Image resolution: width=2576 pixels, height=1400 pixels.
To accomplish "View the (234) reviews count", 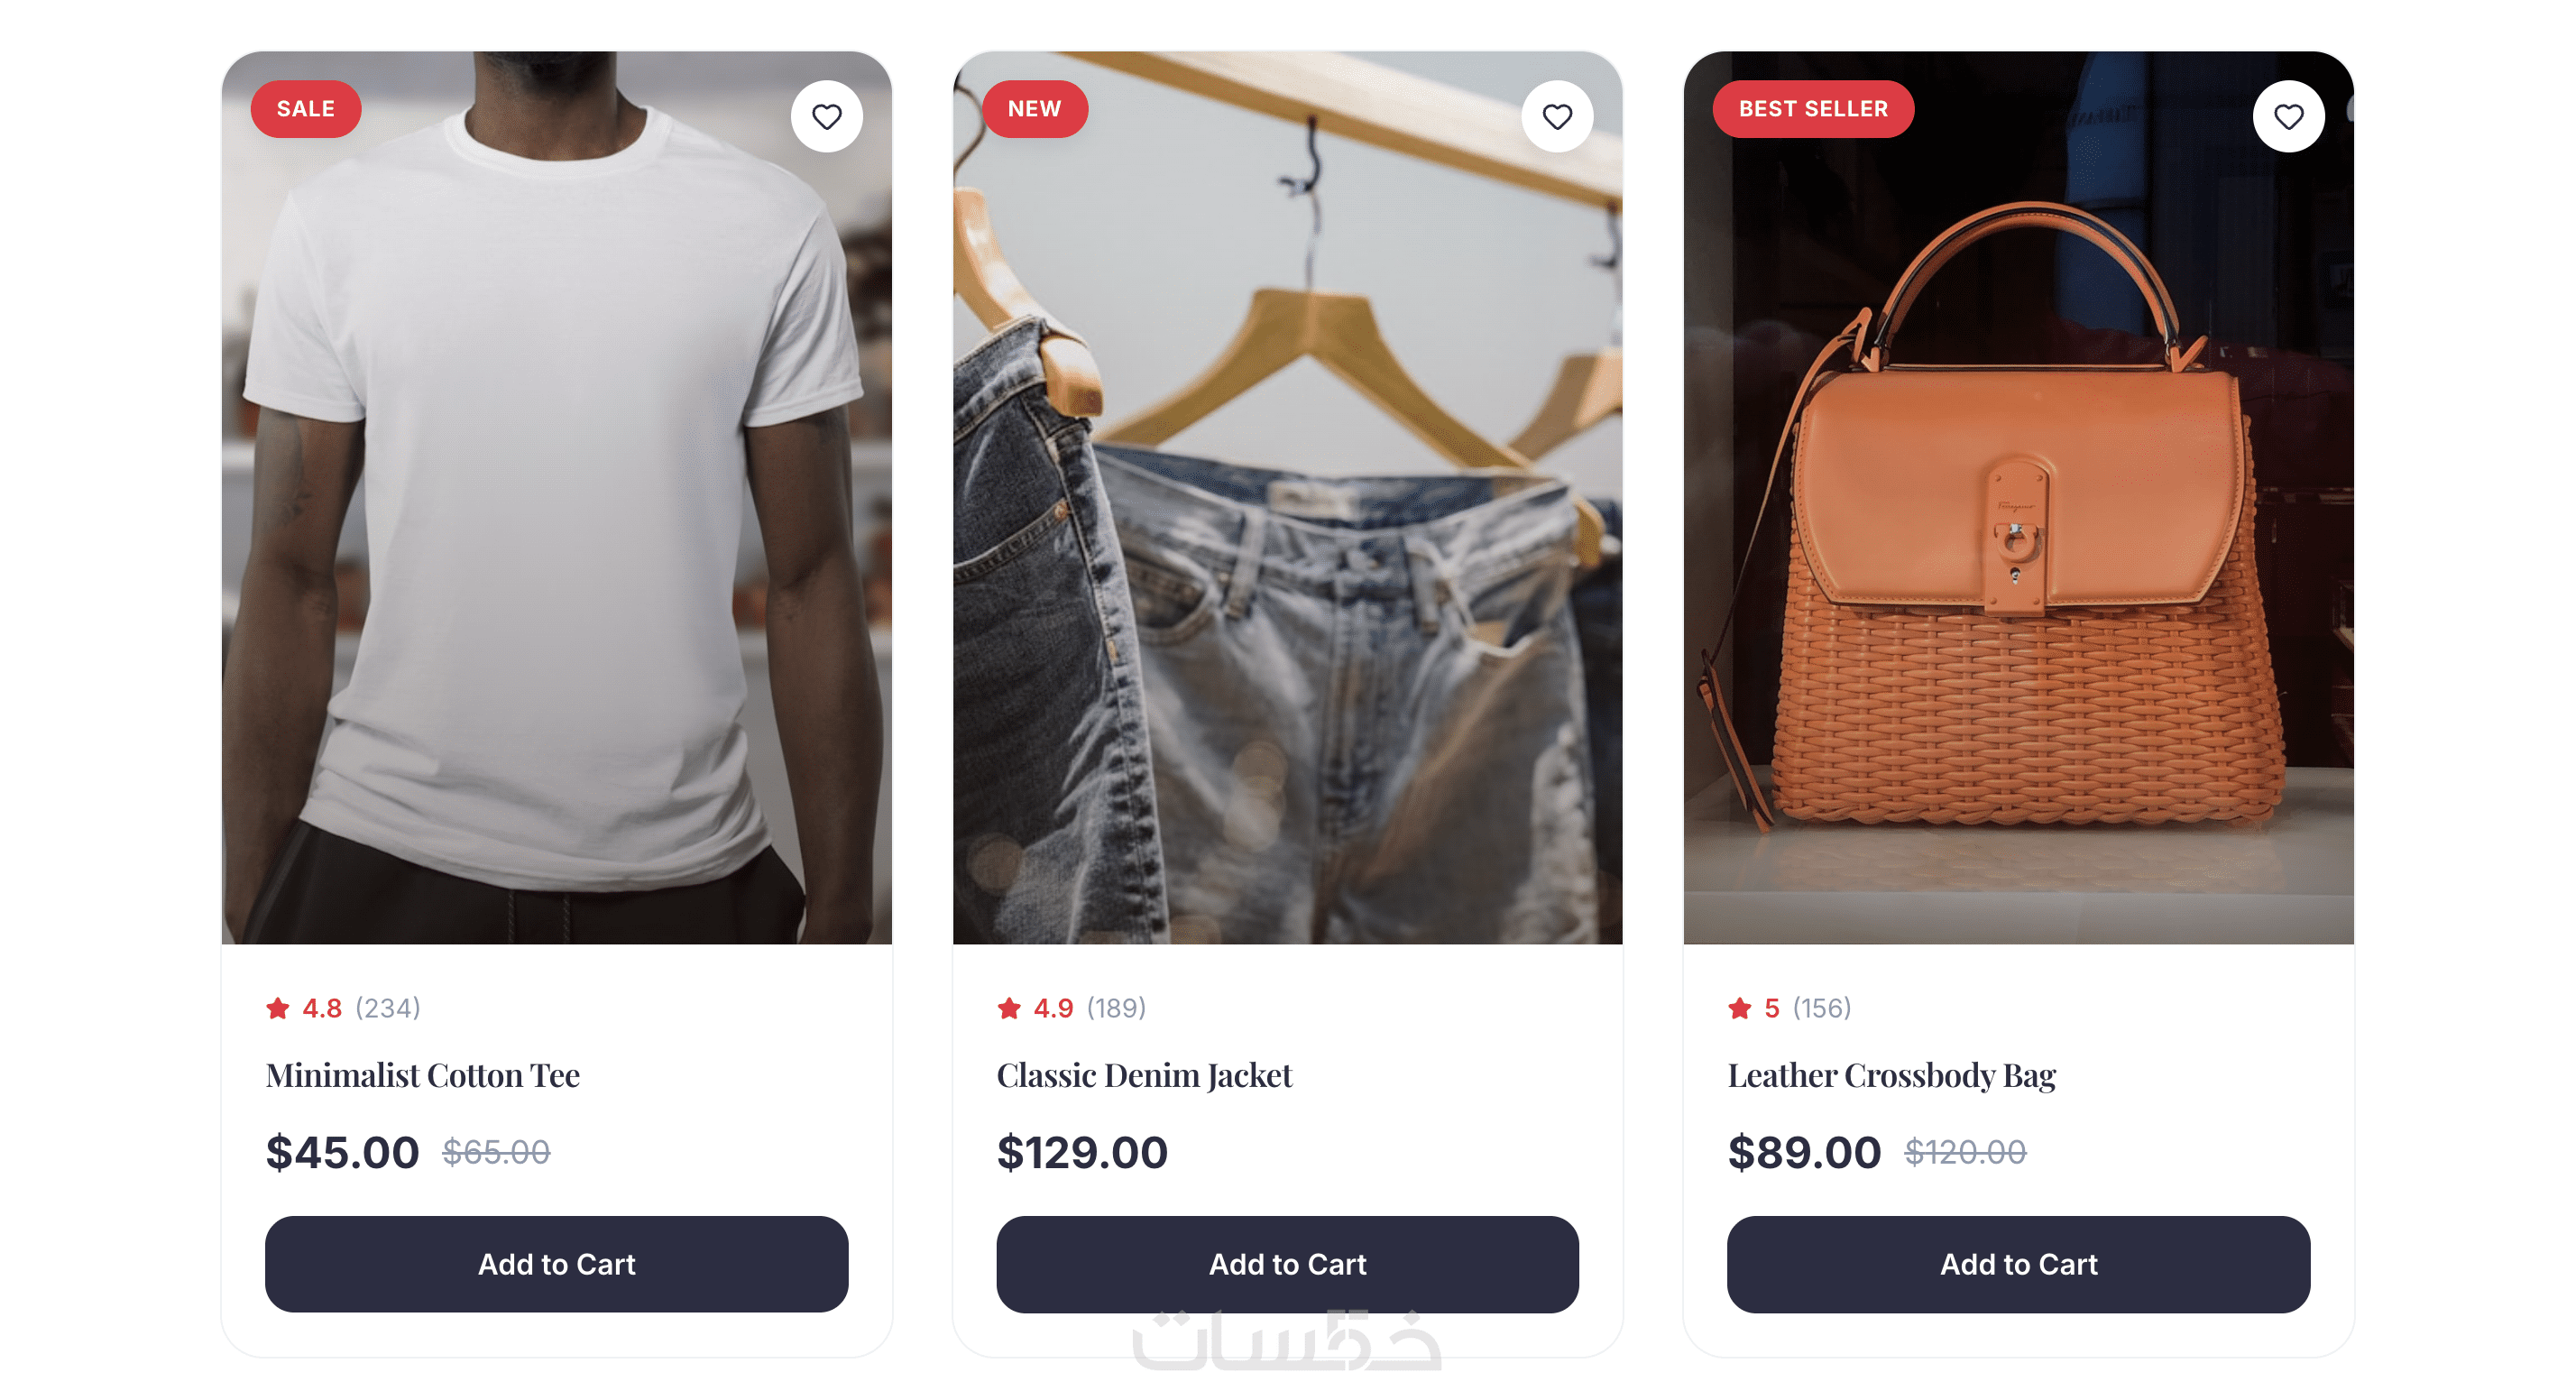I will [388, 1008].
